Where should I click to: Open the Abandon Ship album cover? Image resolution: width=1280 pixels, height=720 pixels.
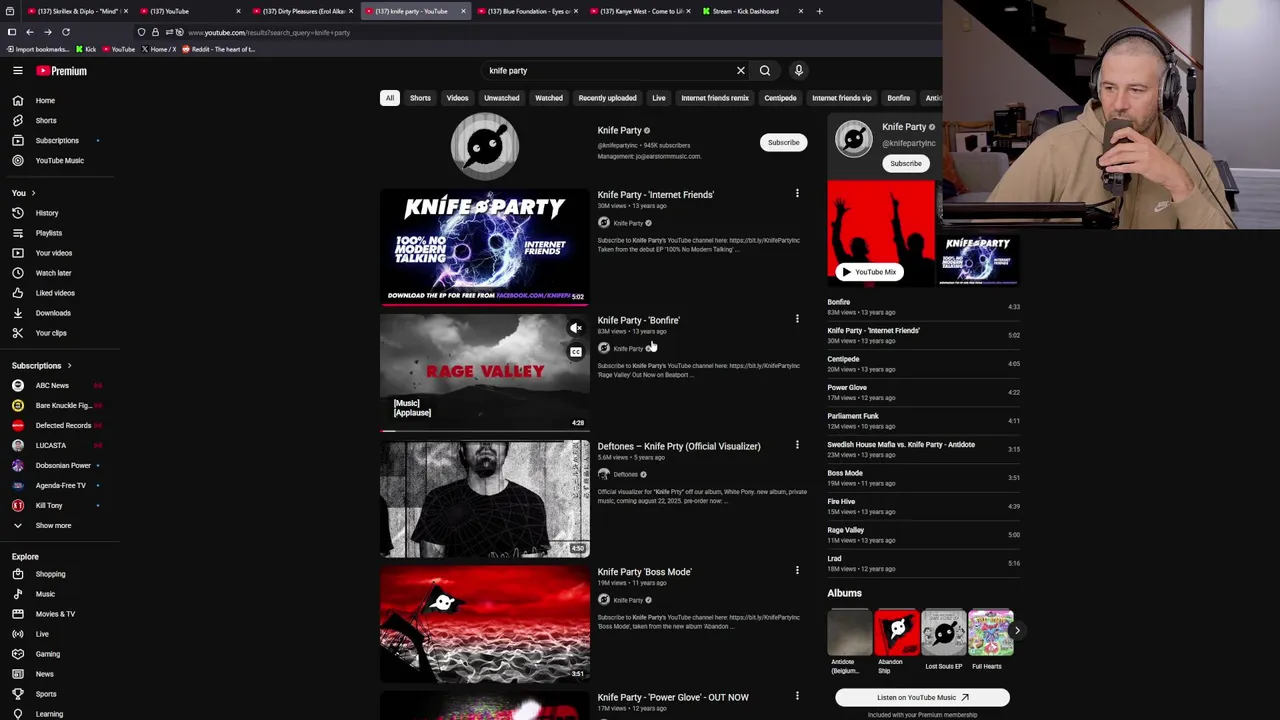897,632
